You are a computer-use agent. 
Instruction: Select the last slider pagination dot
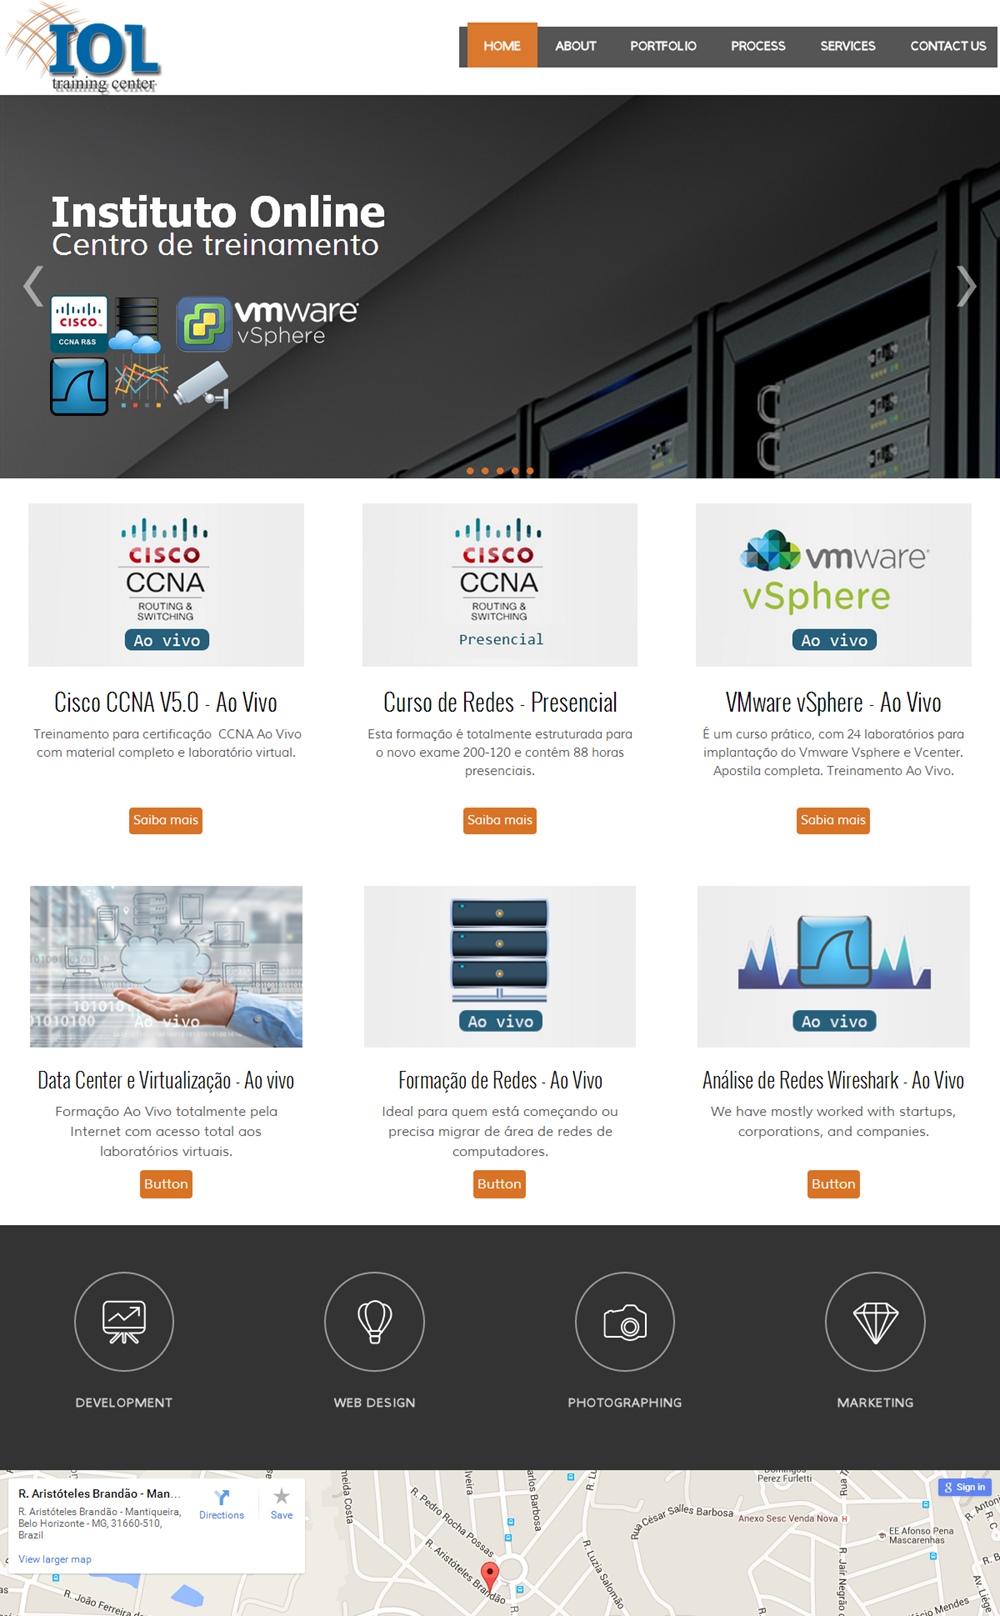tap(530, 471)
